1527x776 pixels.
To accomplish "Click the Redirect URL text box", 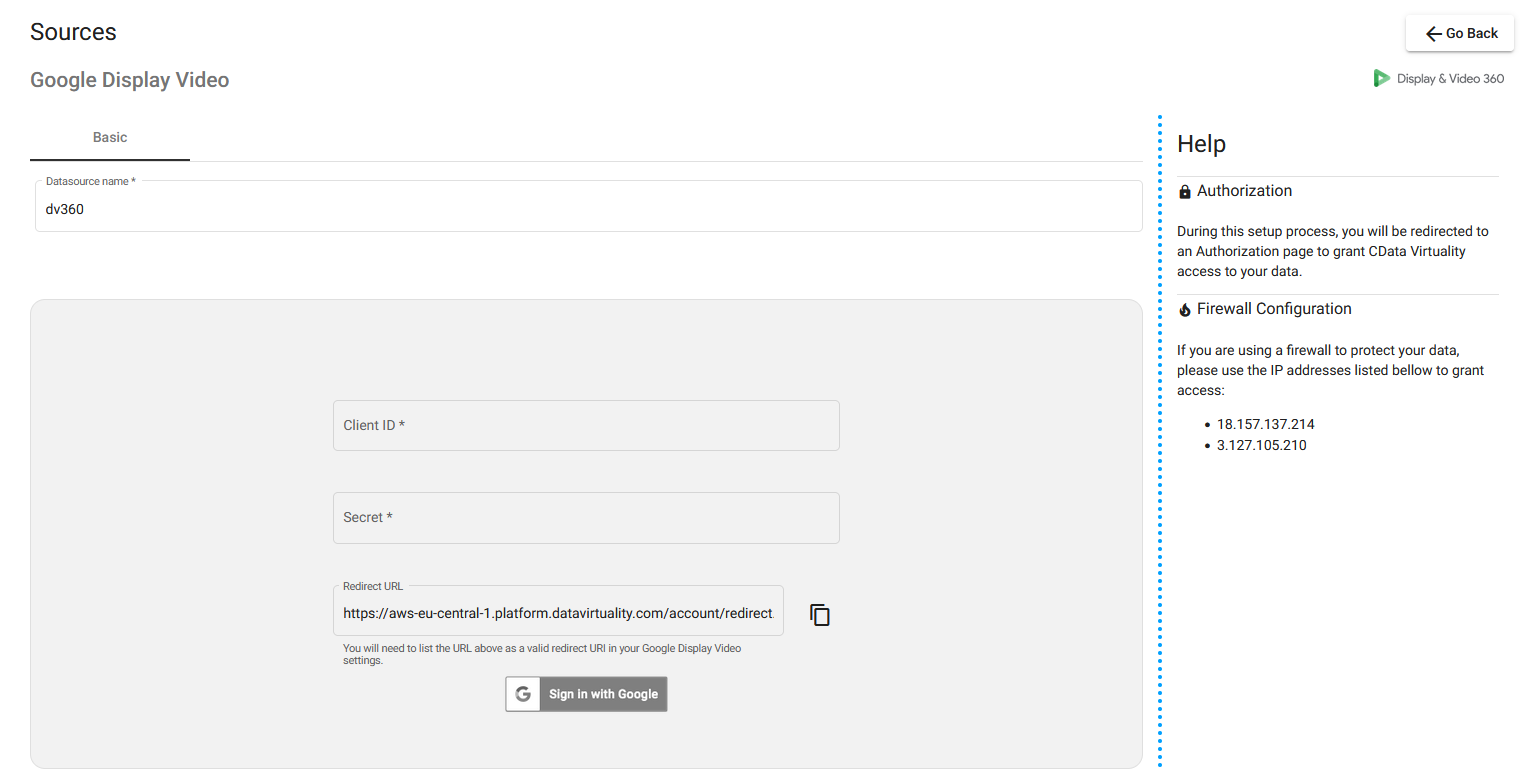I will tap(558, 614).
